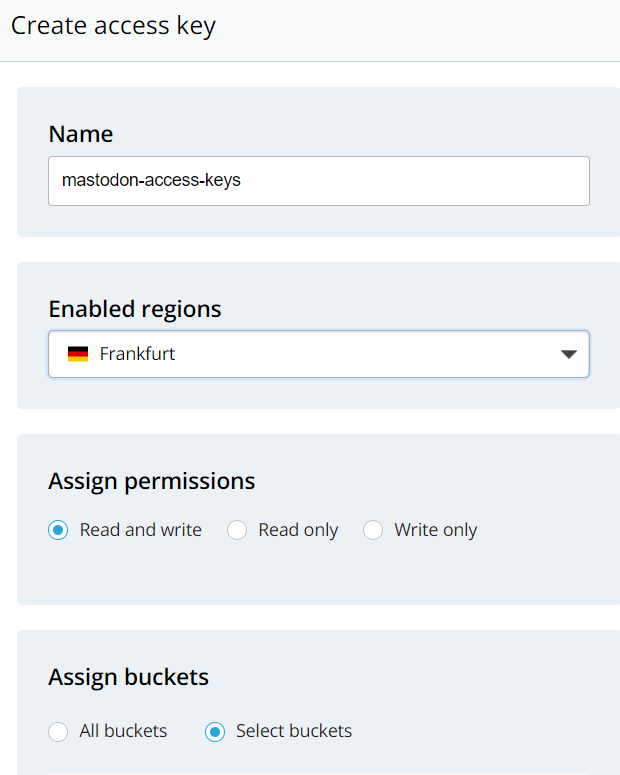This screenshot has width=620, height=775.
Task: Click the 'Name' field label
Action: click(81, 134)
